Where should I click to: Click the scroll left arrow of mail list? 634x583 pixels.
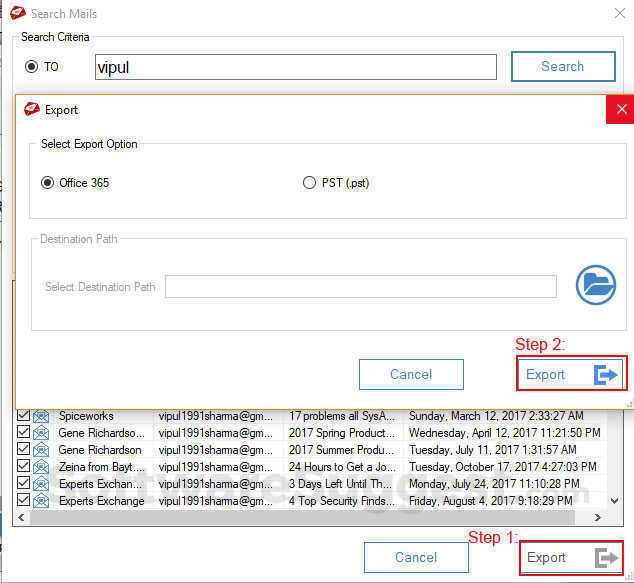21,517
